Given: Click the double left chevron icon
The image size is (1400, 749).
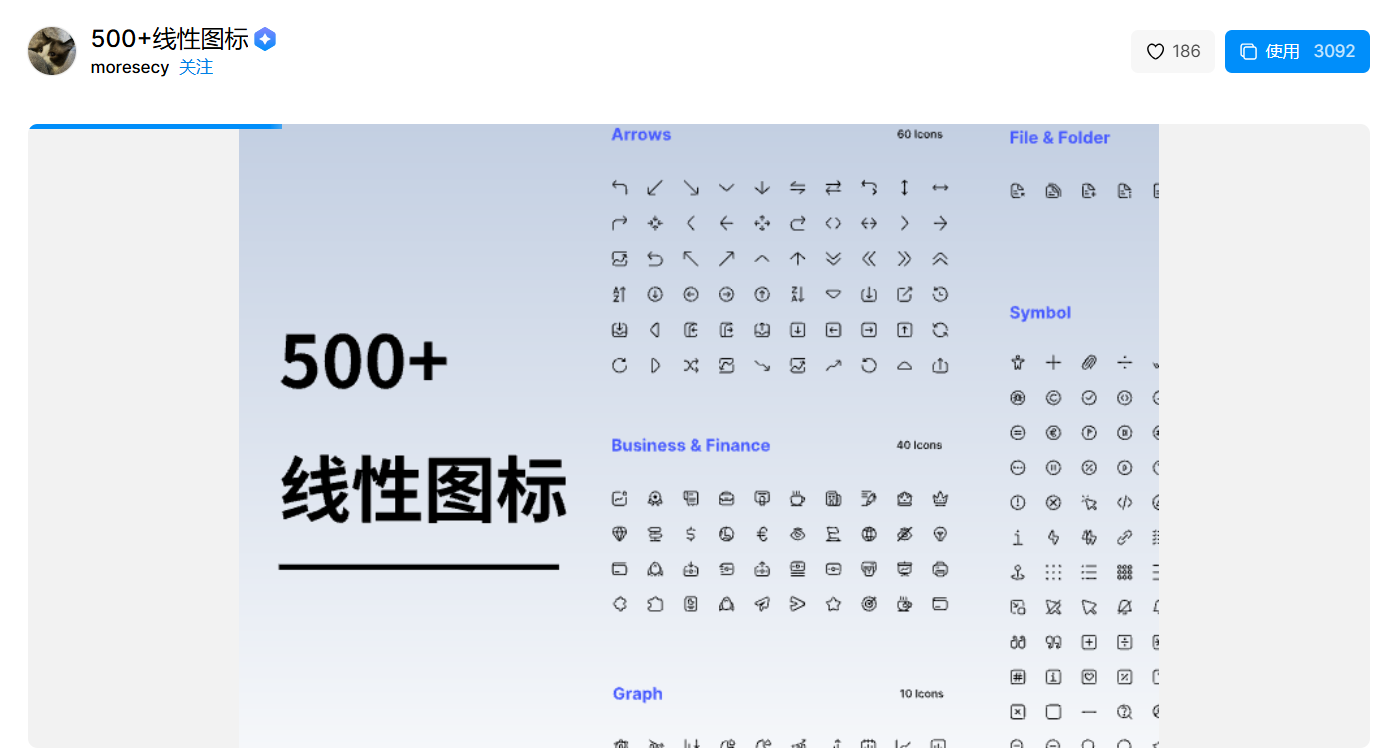Looking at the screenshot, I should [x=869, y=259].
